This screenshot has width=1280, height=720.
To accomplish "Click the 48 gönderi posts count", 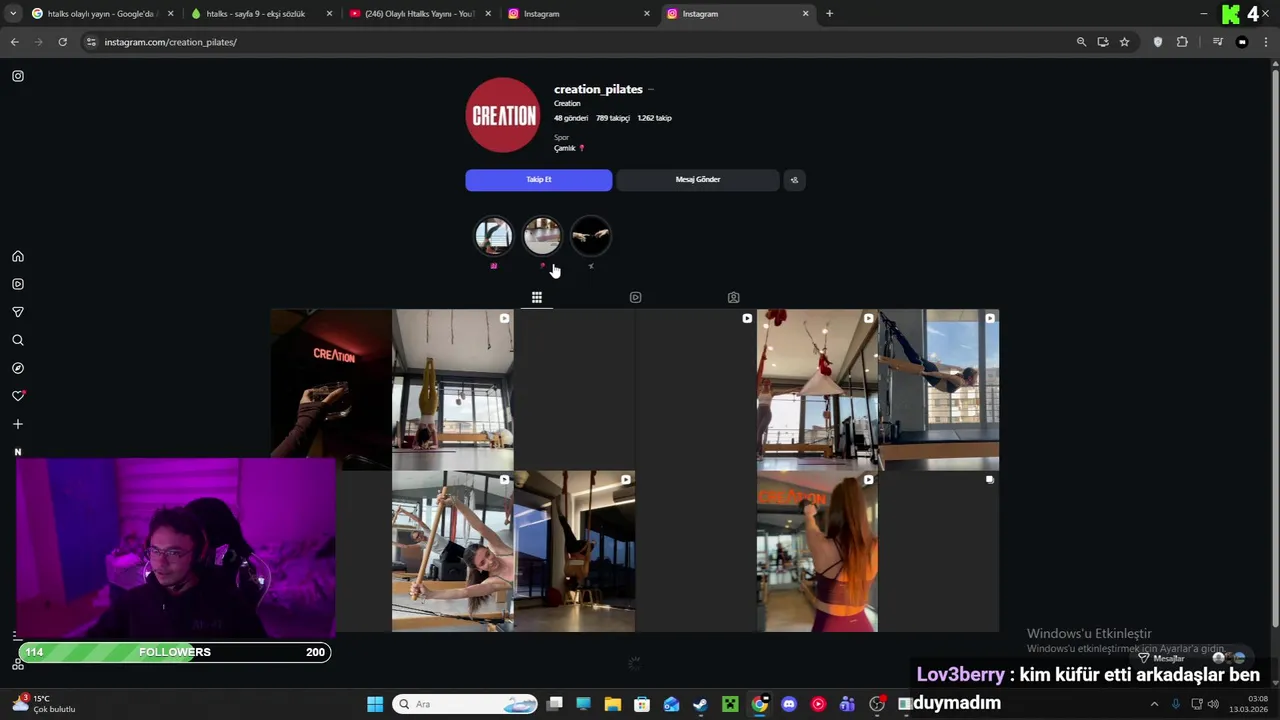I will (x=571, y=118).
